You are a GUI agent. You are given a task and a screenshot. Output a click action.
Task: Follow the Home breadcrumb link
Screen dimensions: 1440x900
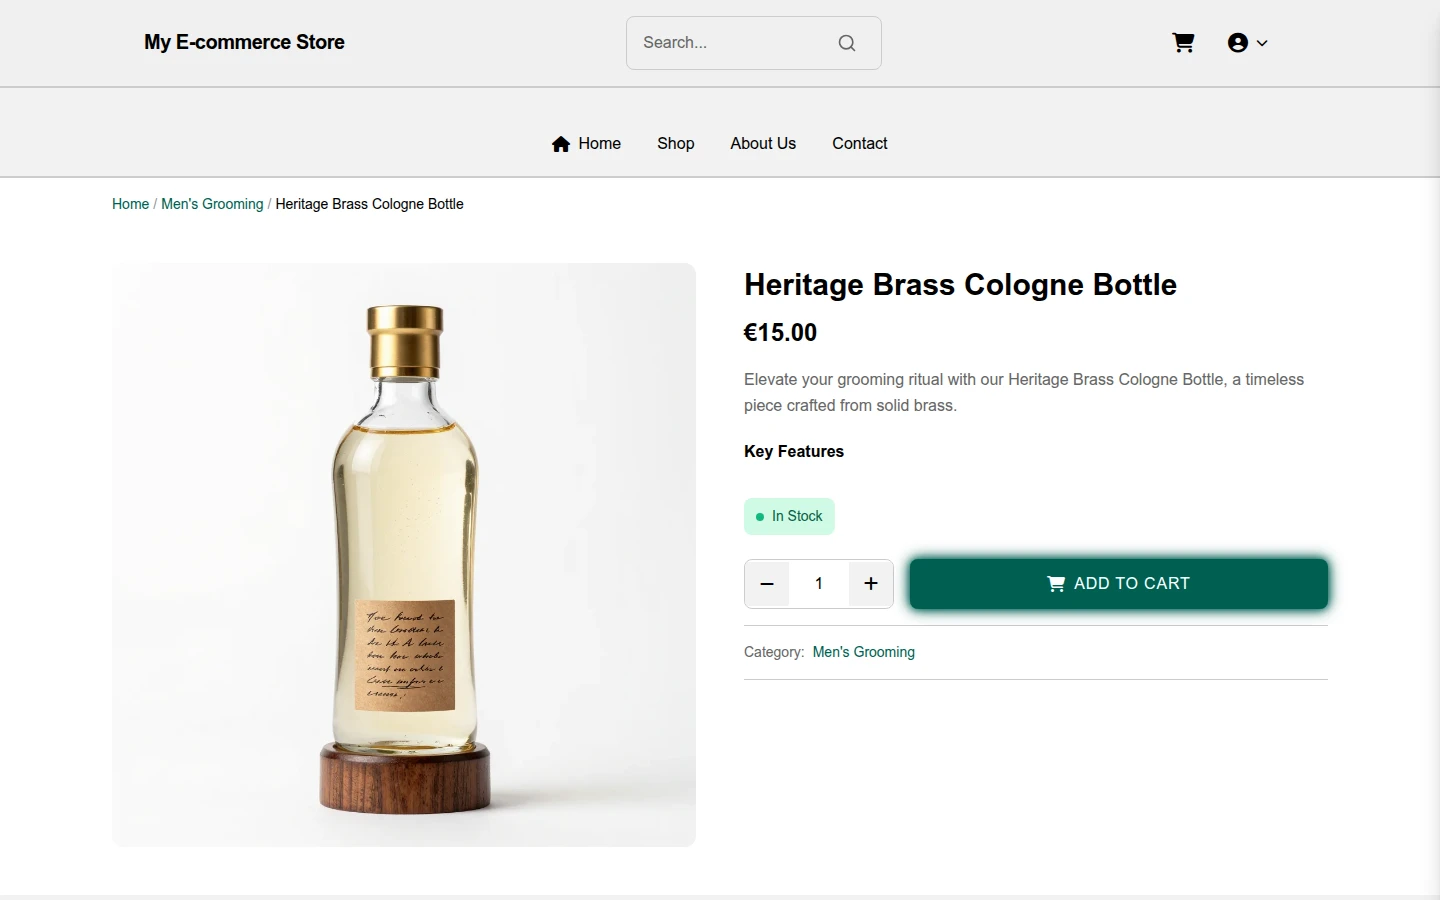point(130,204)
